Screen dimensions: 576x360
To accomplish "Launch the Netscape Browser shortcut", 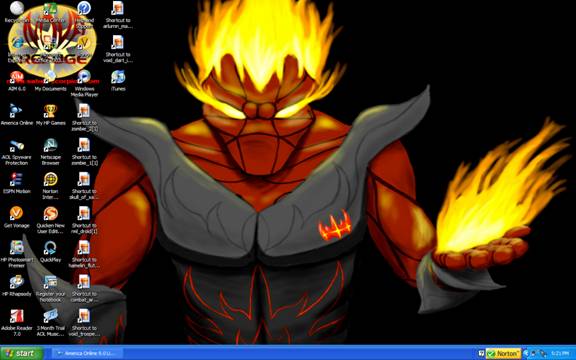I will [x=50, y=145].
